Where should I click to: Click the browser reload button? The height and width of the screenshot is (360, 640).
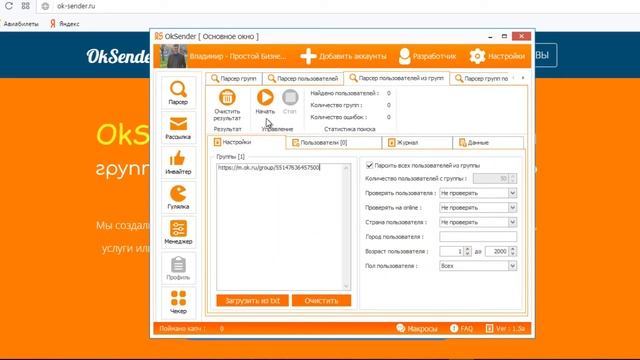[x=9, y=6]
